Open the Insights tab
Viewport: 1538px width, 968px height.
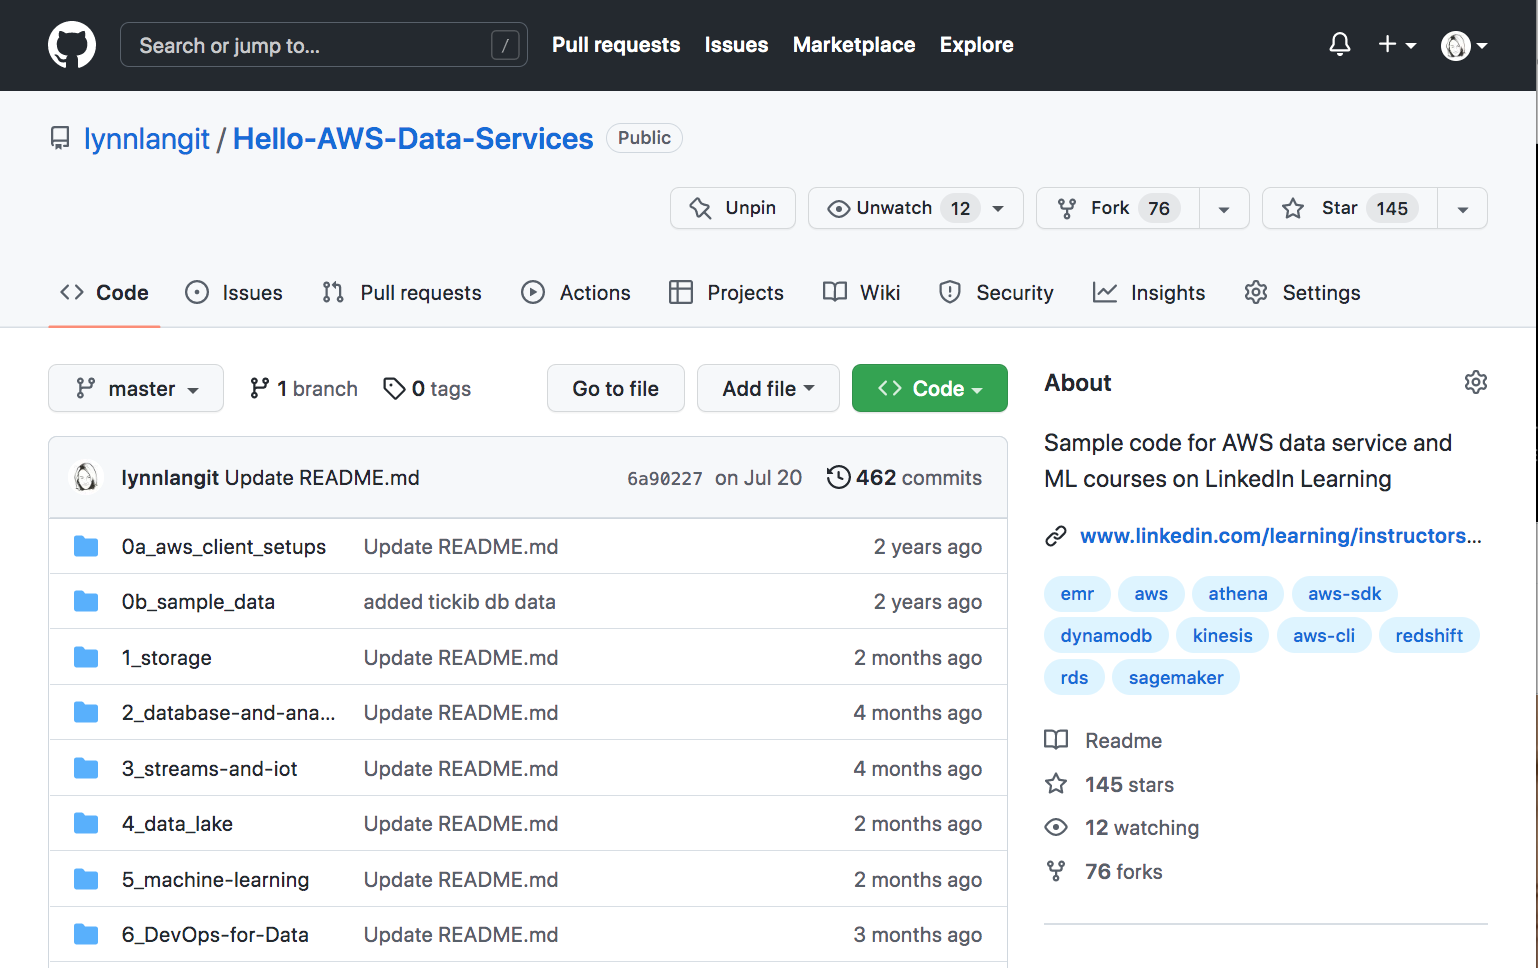click(x=1149, y=292)
